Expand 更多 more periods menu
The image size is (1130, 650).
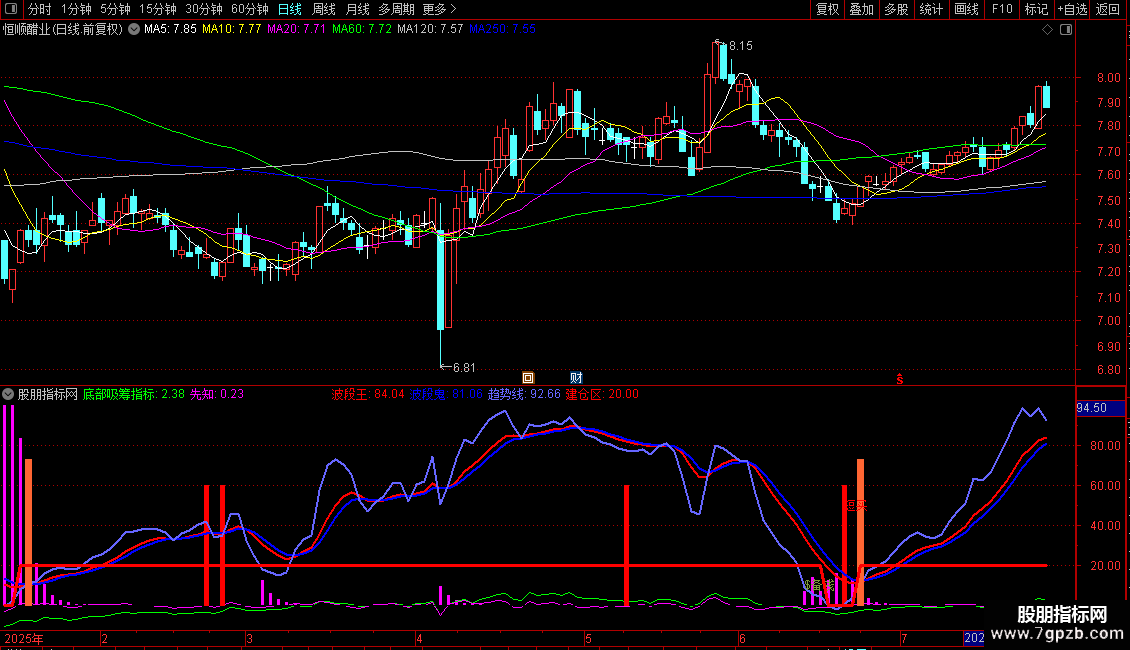(439, 9)
